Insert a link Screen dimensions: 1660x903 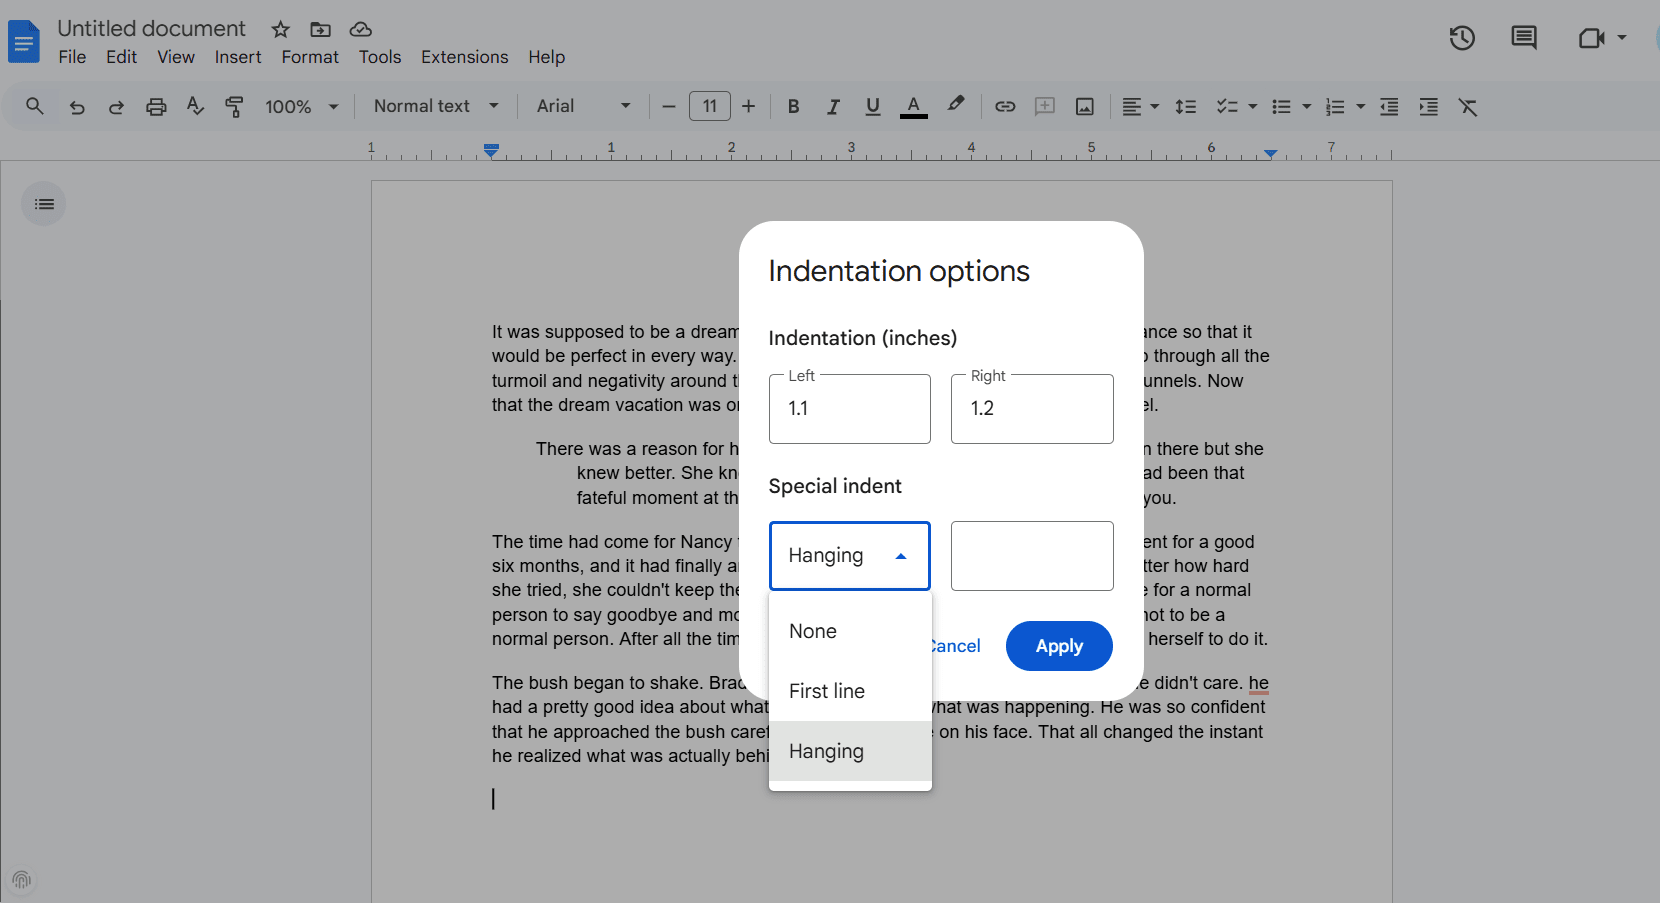point(1005,107)
